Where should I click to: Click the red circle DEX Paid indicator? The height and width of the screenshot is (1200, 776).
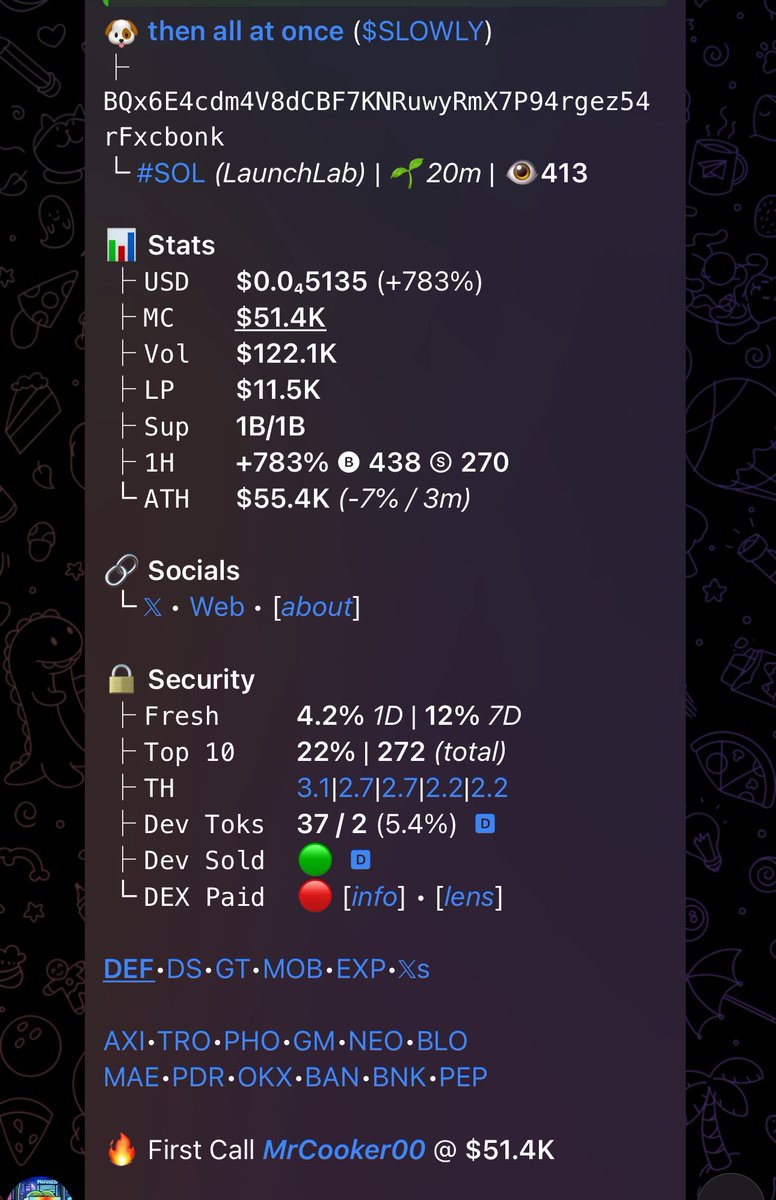tap(315, 897)
